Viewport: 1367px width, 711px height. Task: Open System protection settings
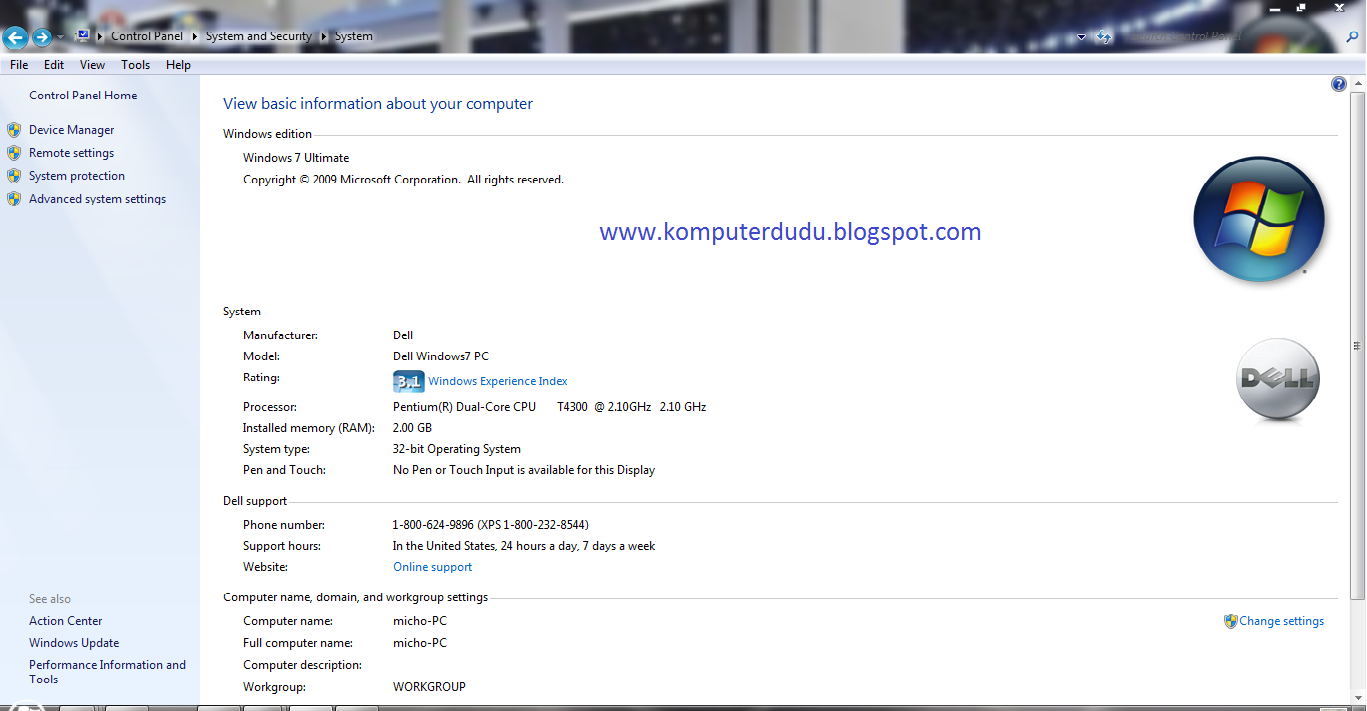coord(77,176)
